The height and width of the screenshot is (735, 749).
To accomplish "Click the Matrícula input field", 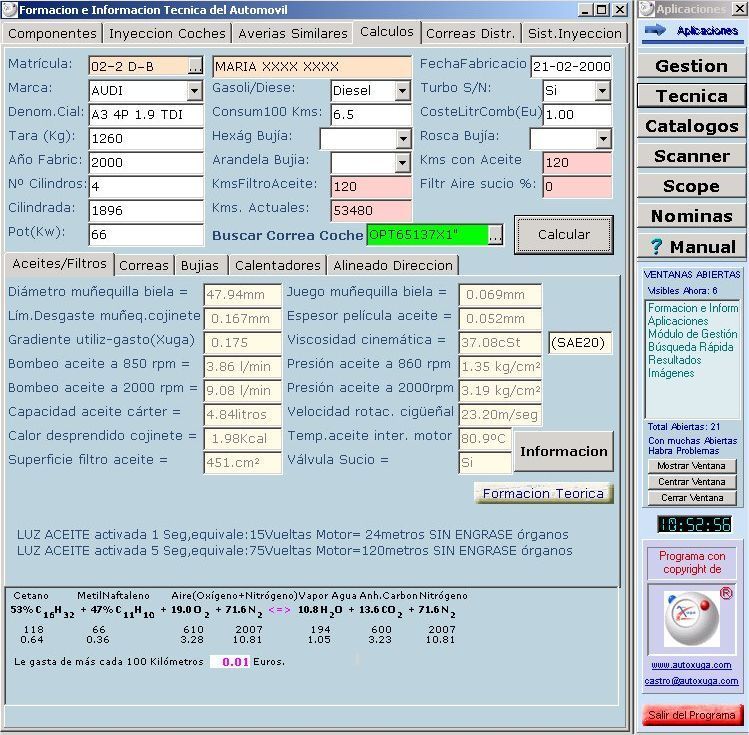I will 139,66.
